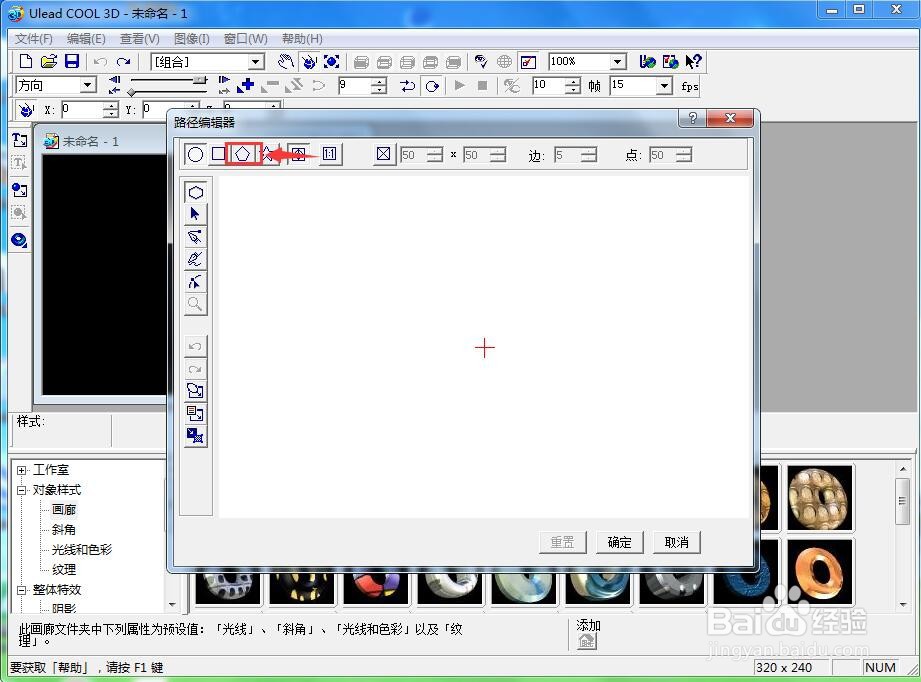Viewport: 921px width, 682px height.
Task: Open the 图像(I) menu
Action: coord(191,39)
